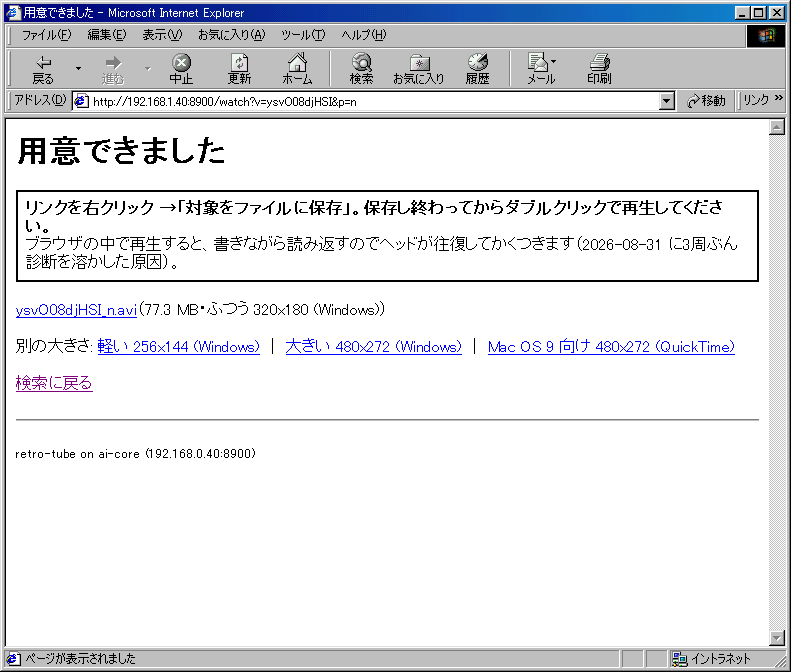Open the forward history dropdown arrow
Viewport: 791px width, 672px height.
point(148,68)
